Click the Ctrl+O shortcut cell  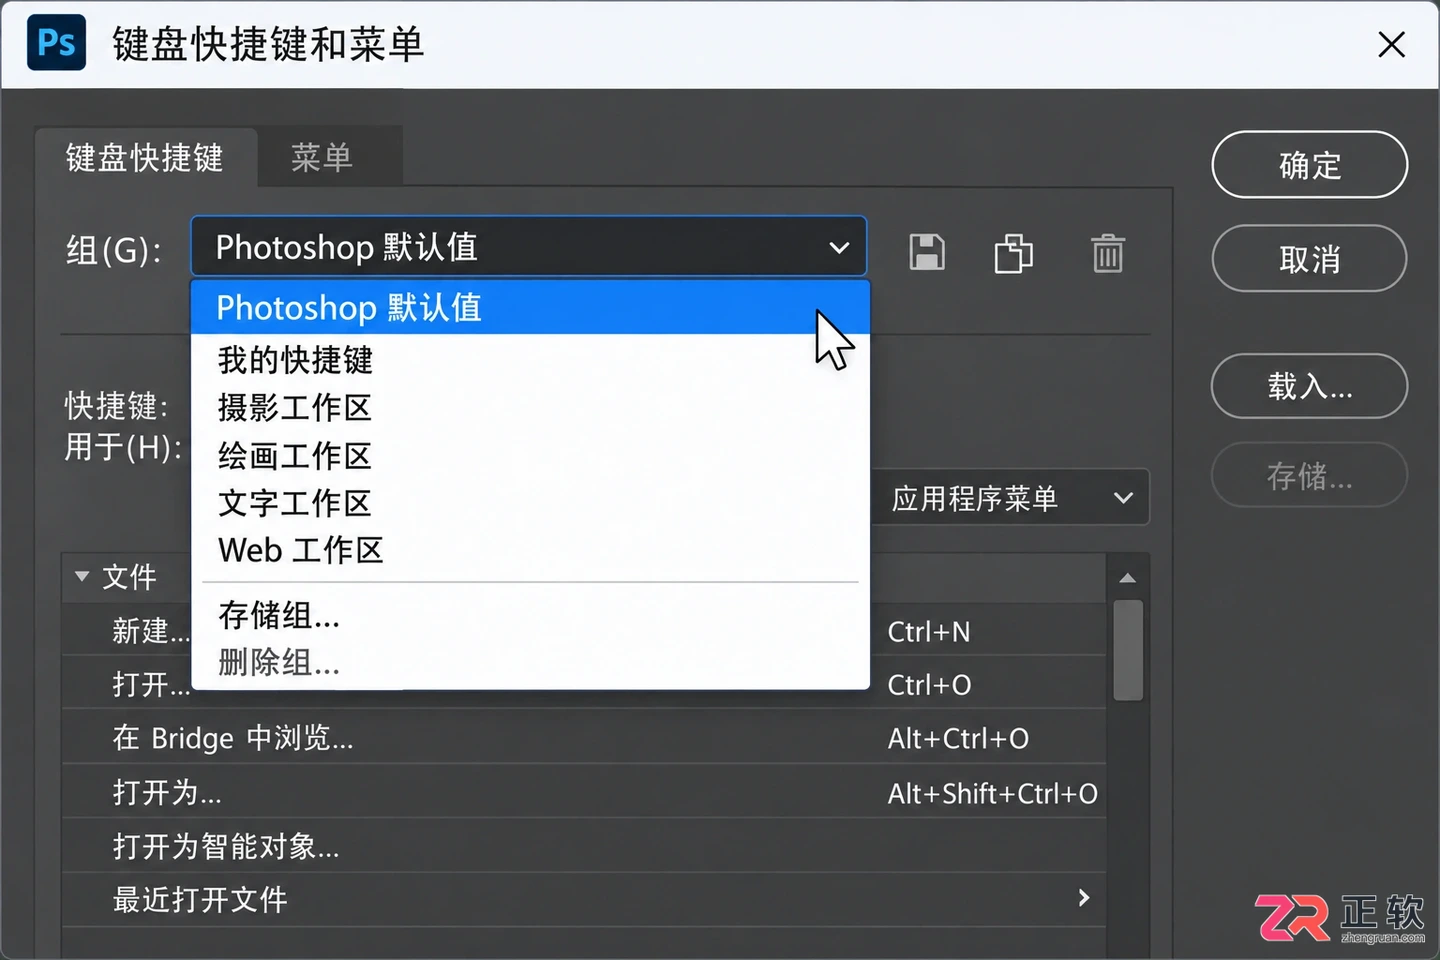click(x=929, y=685)
